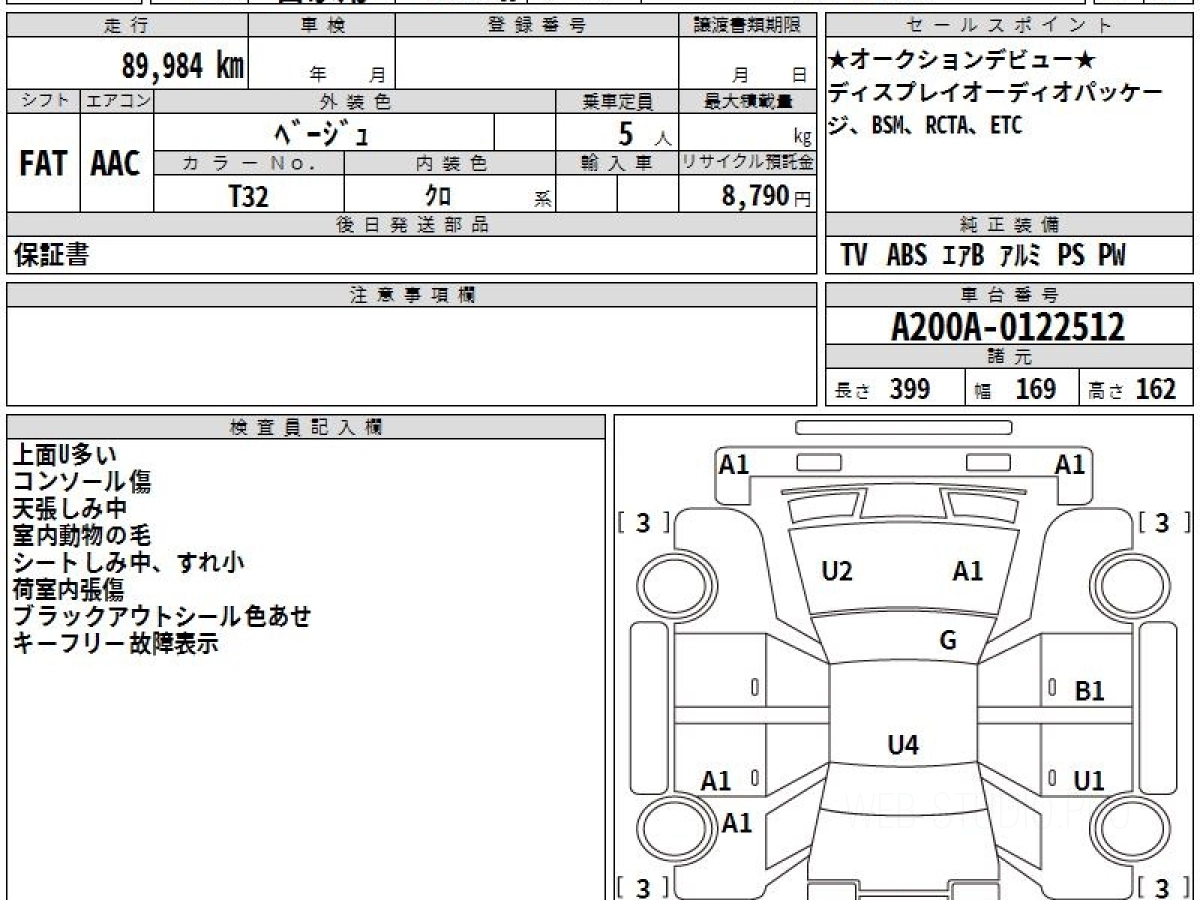The height and width of the screenshot is (900, 1200).
Task: Click the エアコン header cell
Action: (x=117, y=101)
